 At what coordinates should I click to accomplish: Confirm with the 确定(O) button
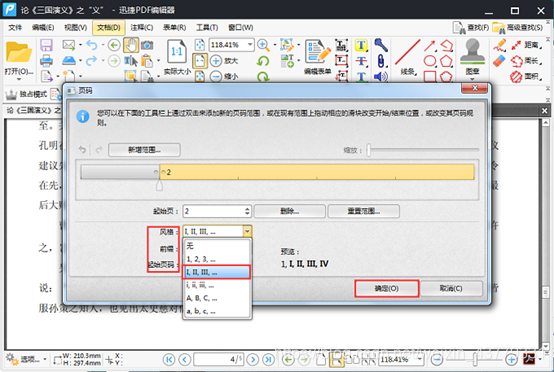pos(387,289)
